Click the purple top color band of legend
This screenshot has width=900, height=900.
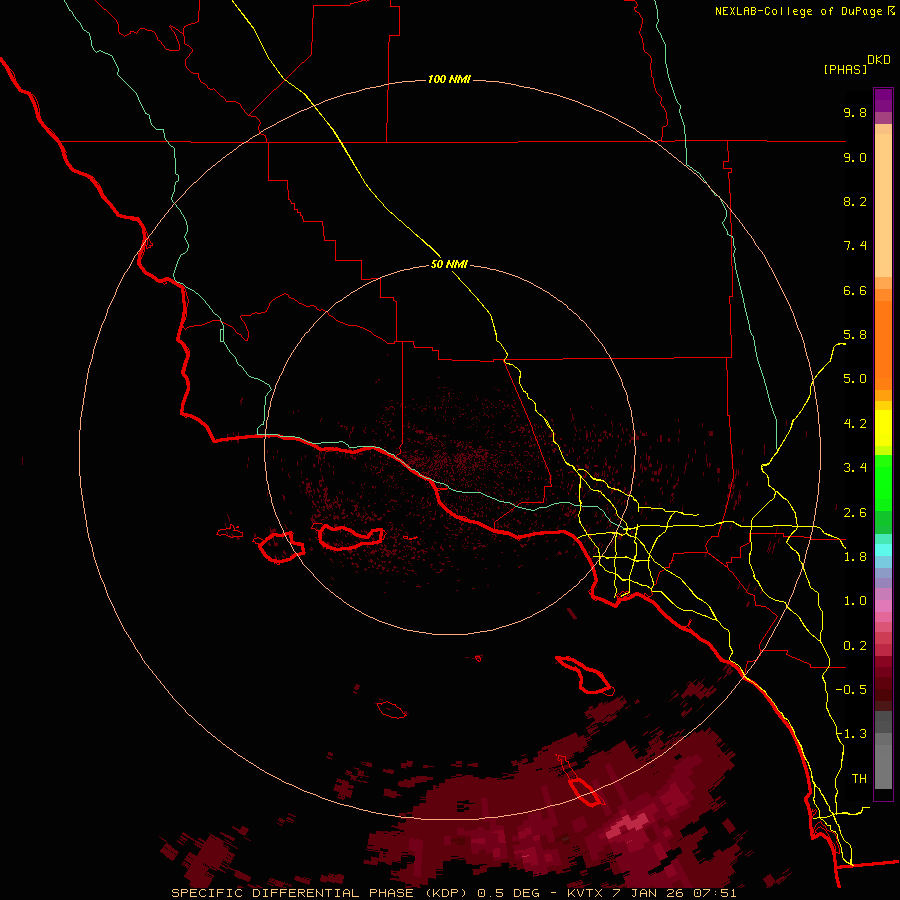point(883,101)
